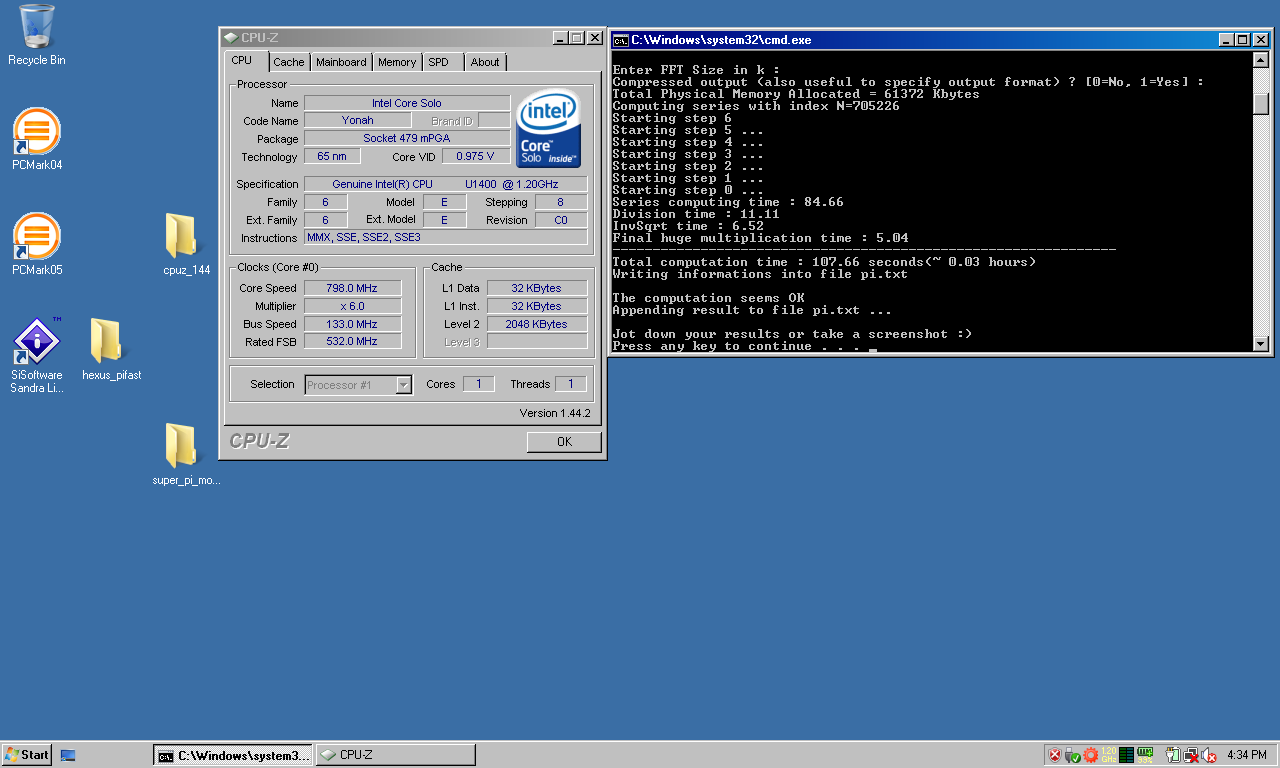This screenshot has width=1280, height=768.
Task: Click the cmd window scroll-up arrow
Action: click(x=1261, y=60)
